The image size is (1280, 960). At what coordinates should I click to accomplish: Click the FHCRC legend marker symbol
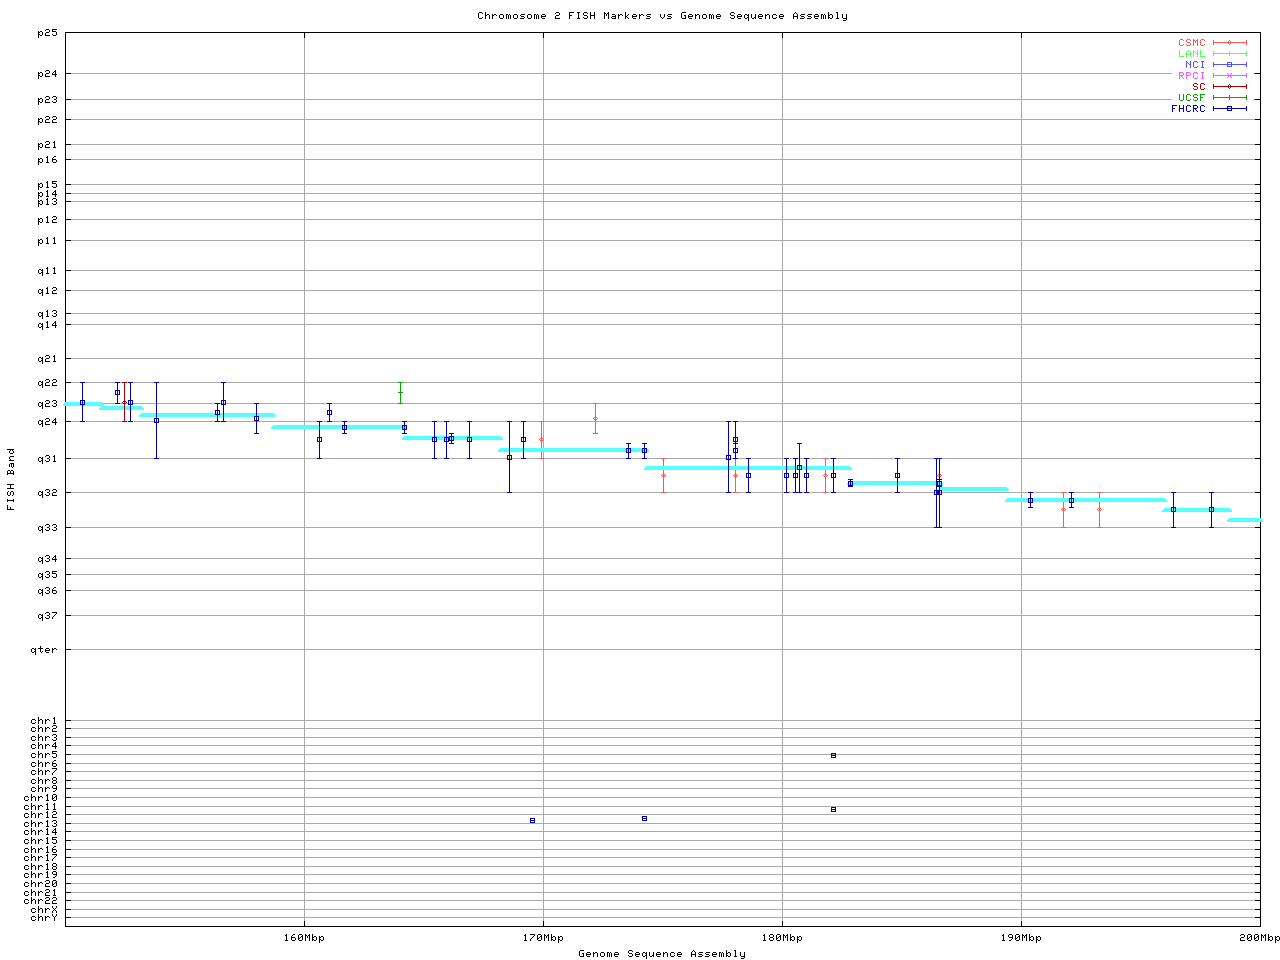click(x=1229, y=108)
